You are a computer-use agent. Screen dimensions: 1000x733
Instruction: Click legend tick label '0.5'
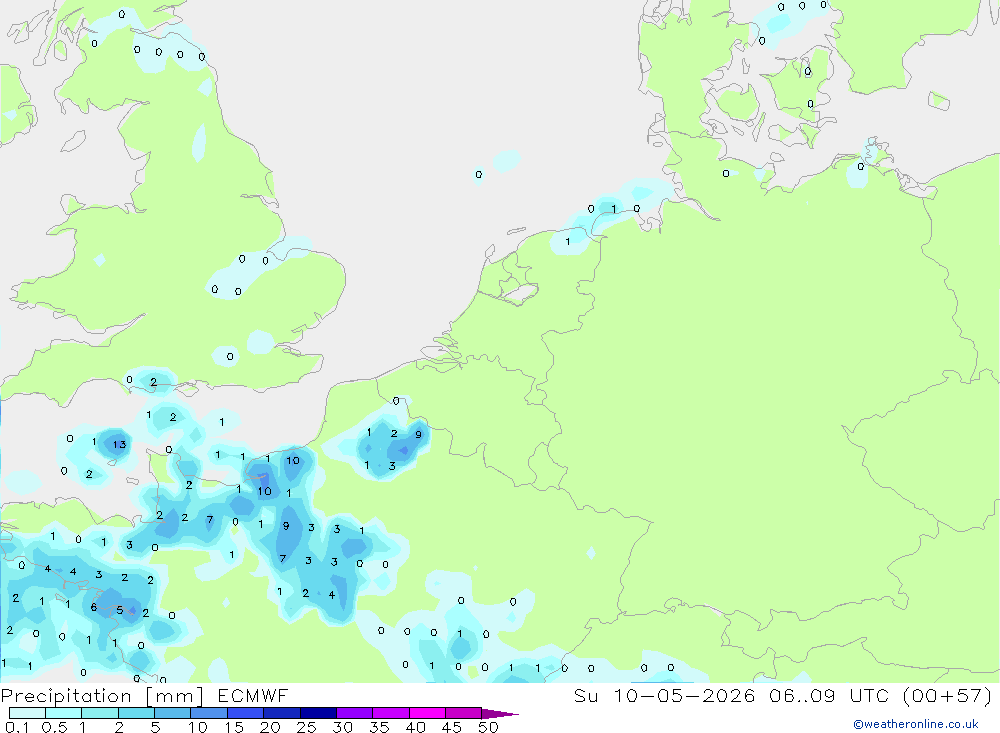55,727
